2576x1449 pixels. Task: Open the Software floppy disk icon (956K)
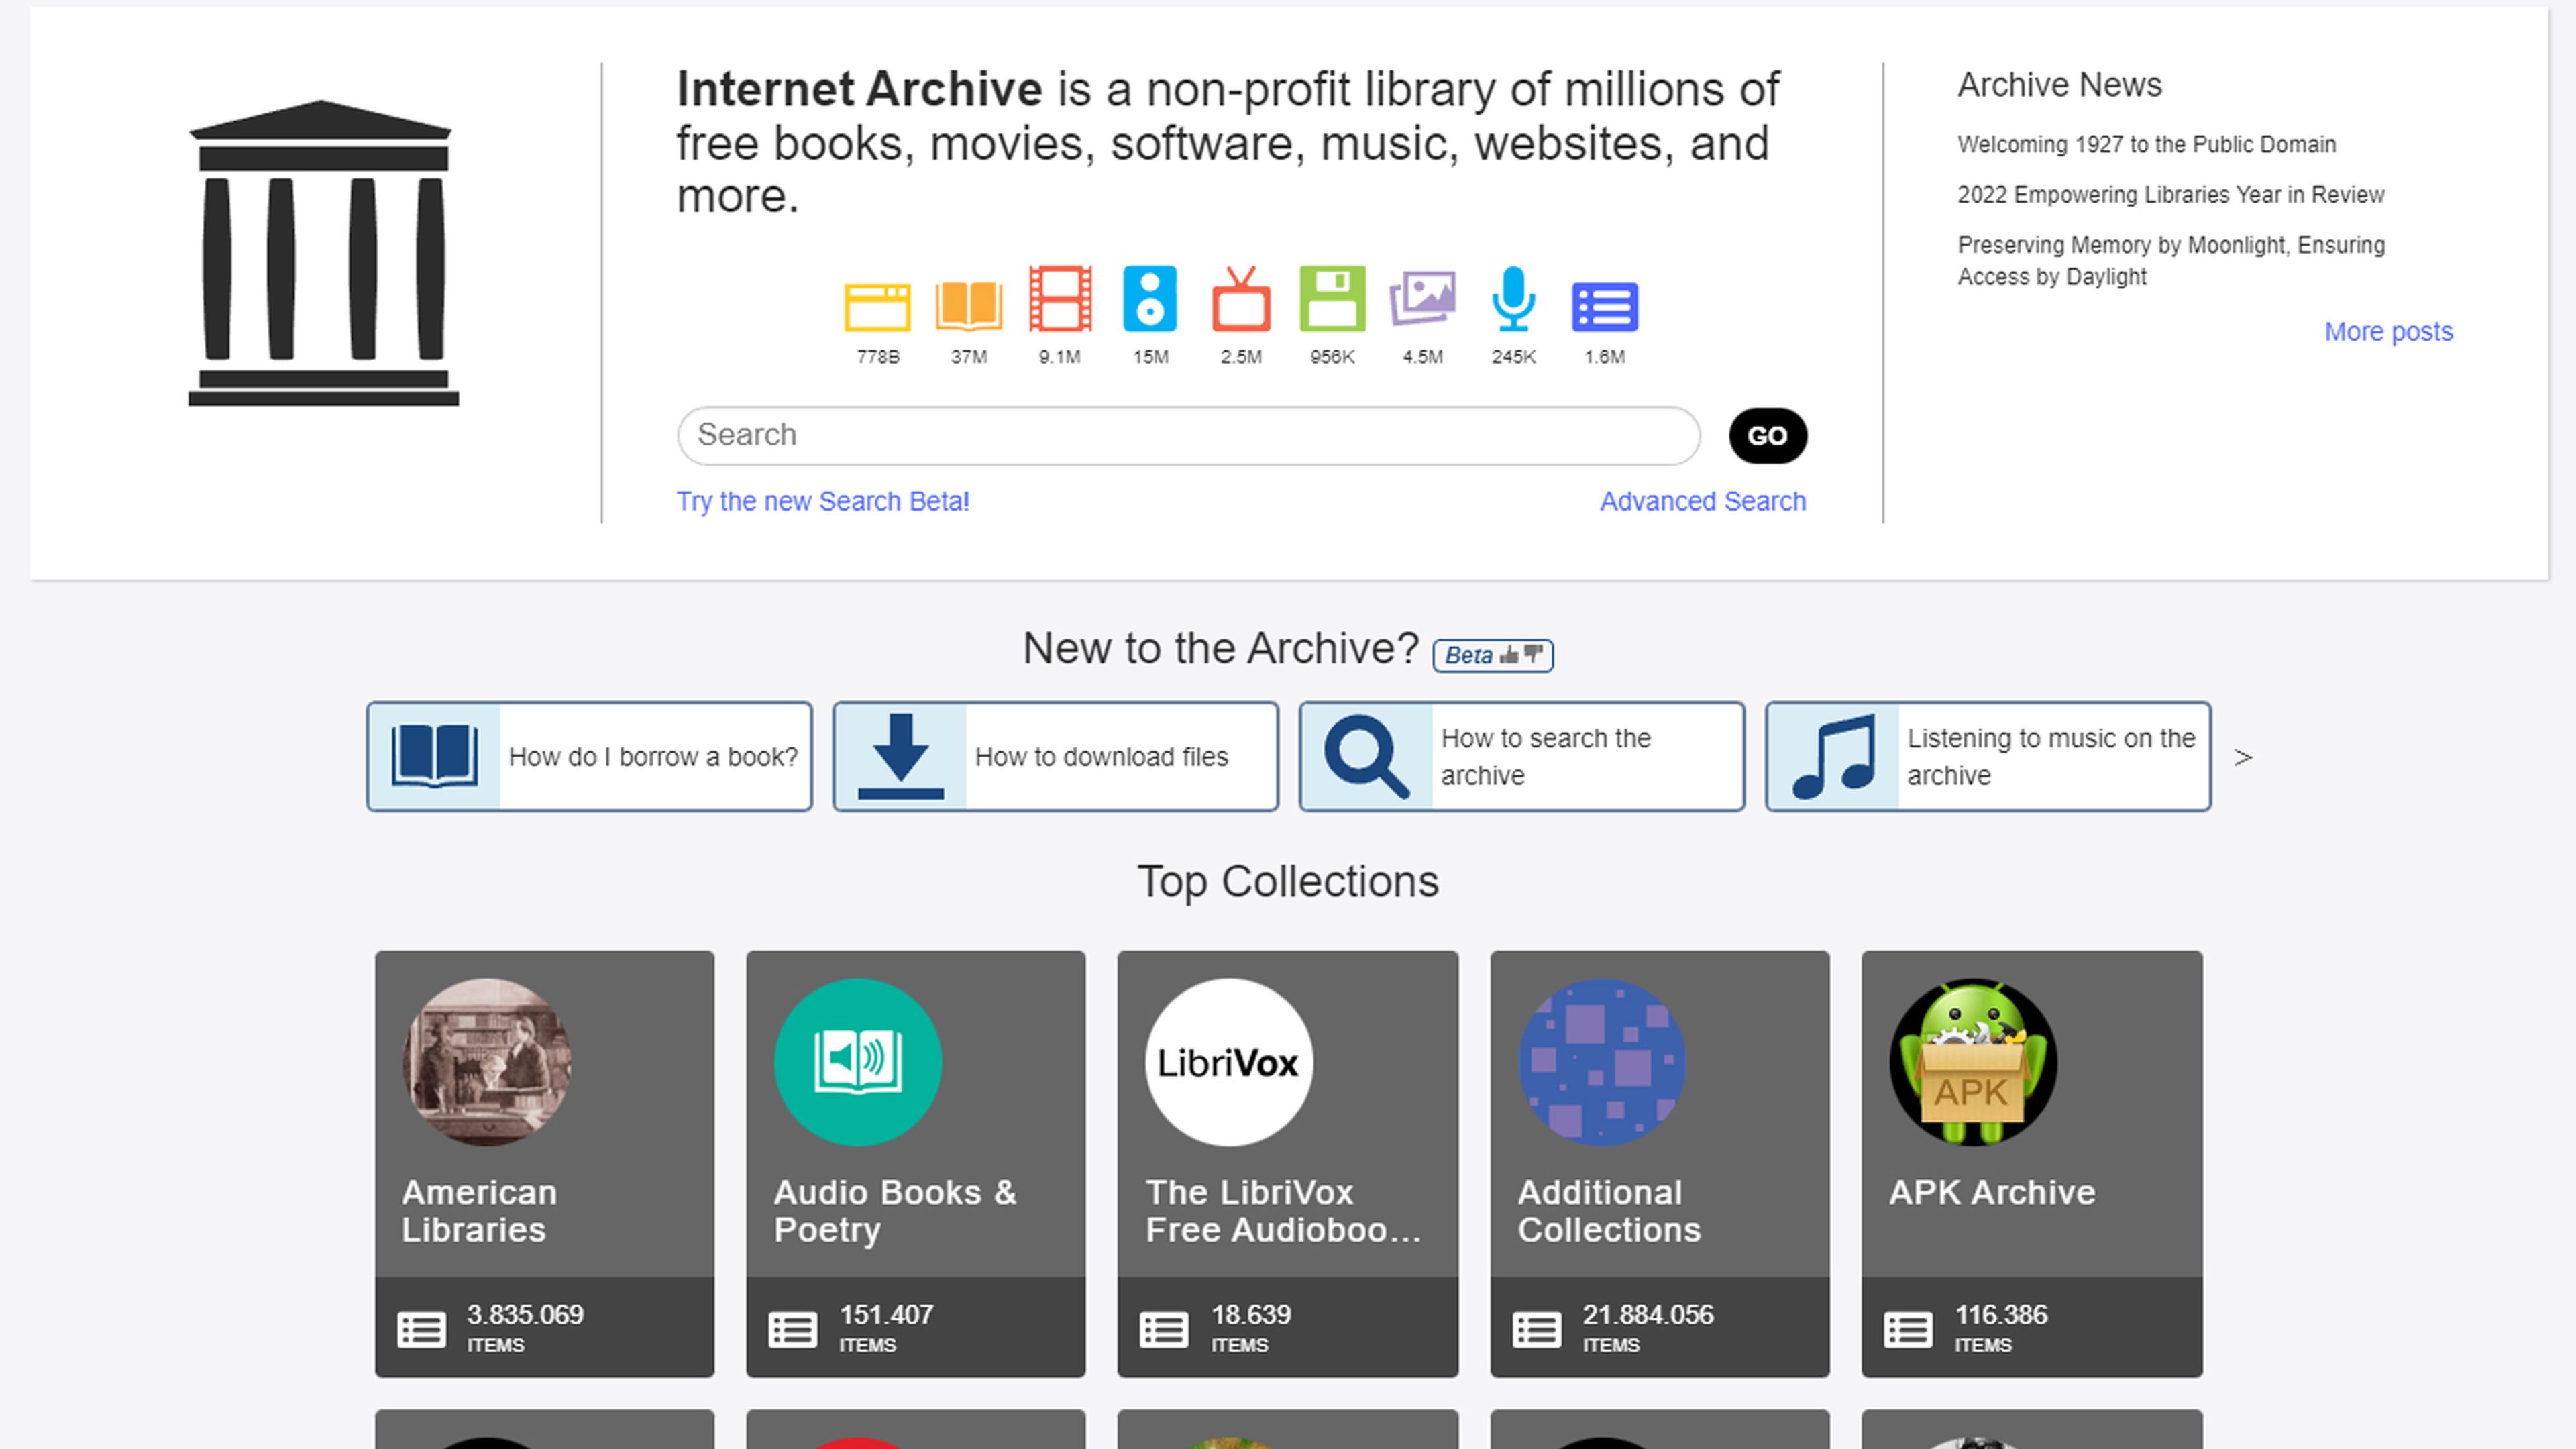[x=1332, y=298]
